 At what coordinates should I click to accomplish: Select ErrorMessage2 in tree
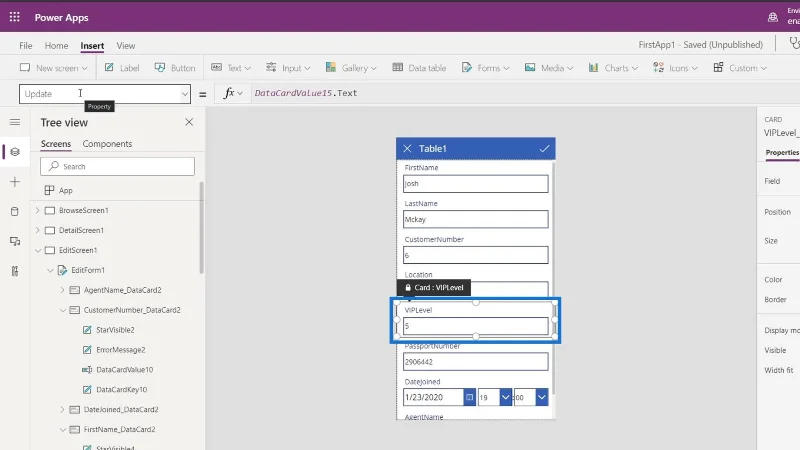click(x=120, y=349)
